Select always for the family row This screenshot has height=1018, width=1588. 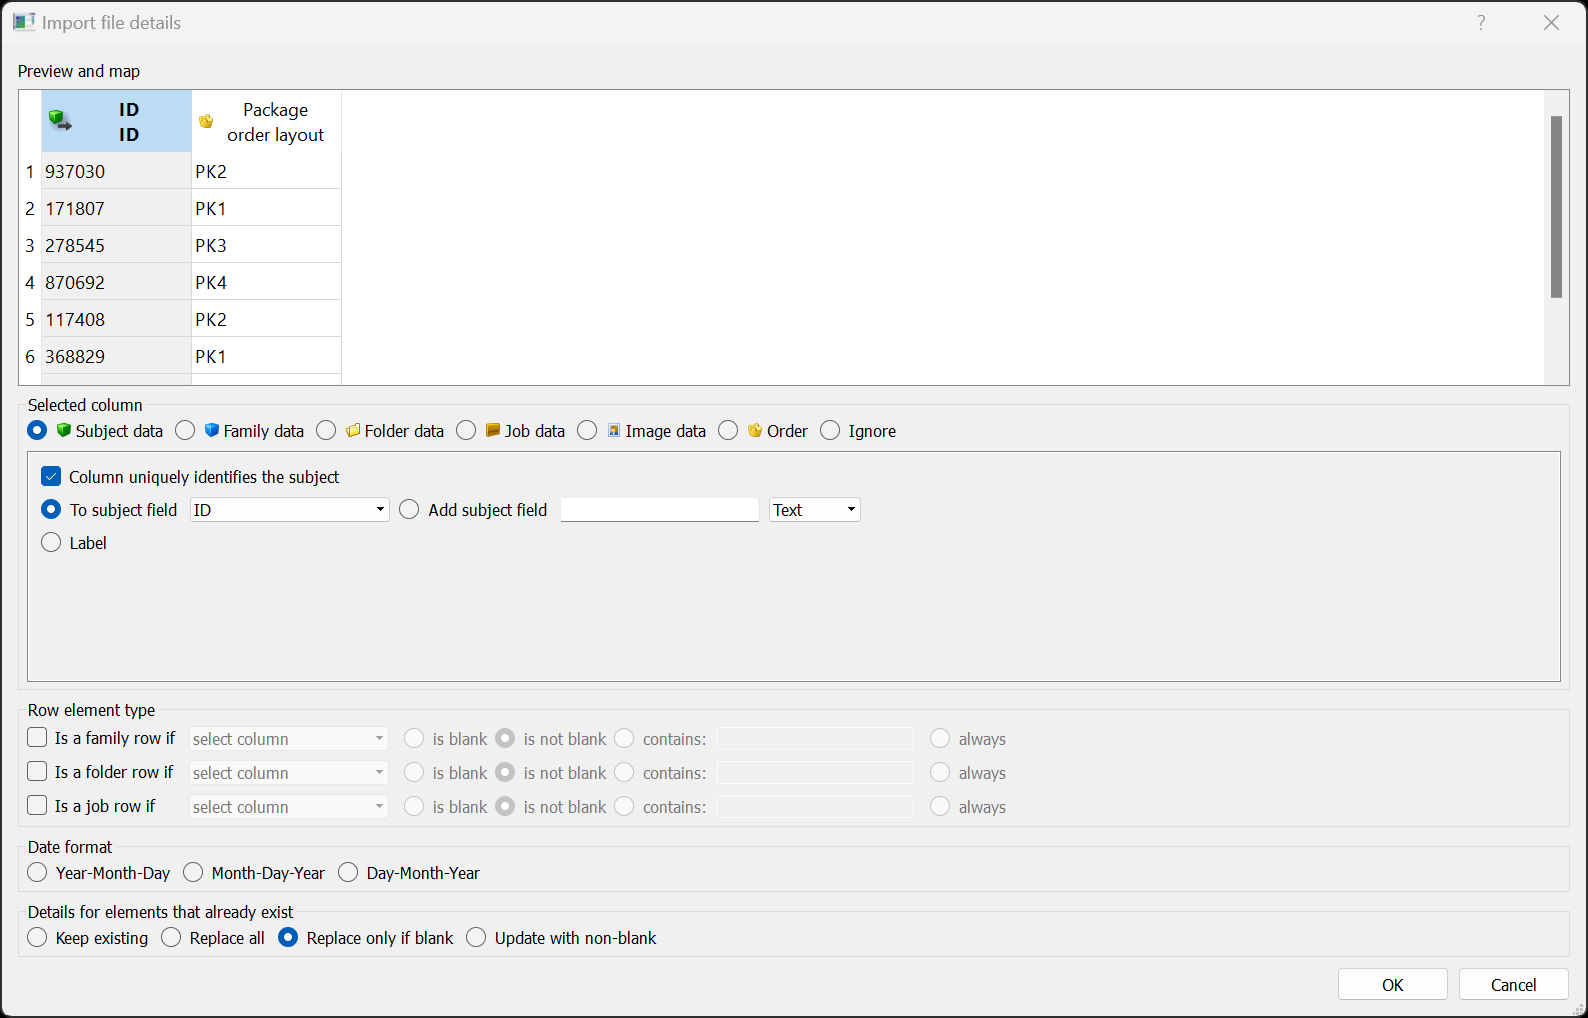[940, 738]
